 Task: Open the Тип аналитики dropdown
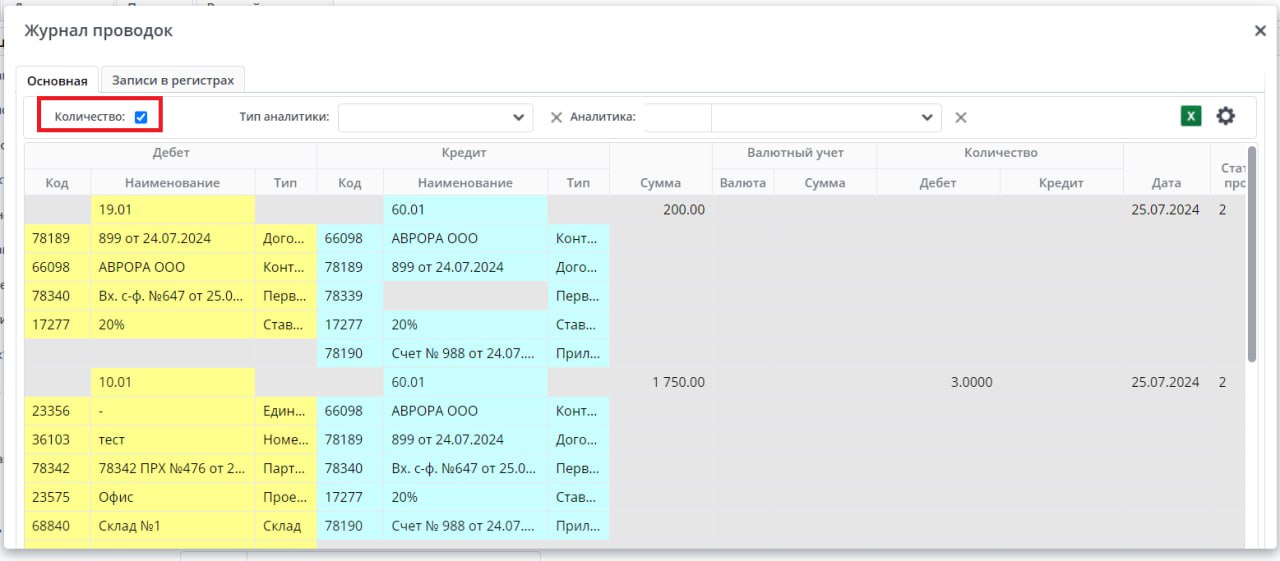click(435, 117)
